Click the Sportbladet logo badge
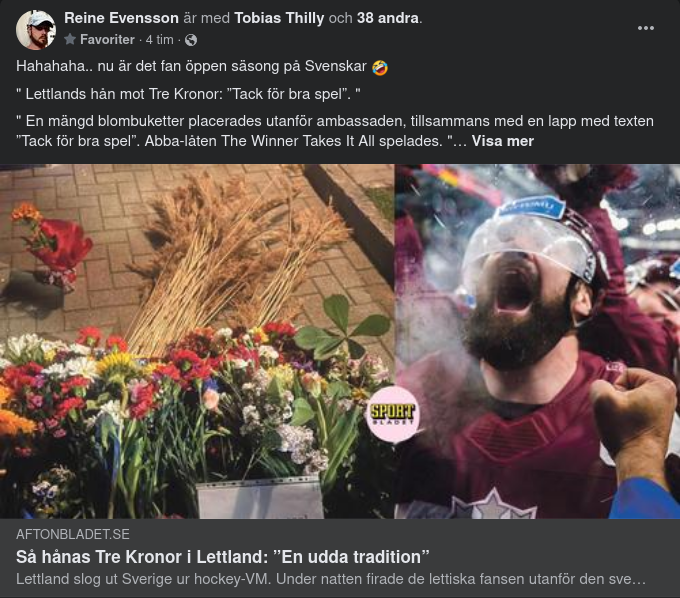Viewport: 680px width, 598px height. 392,414
